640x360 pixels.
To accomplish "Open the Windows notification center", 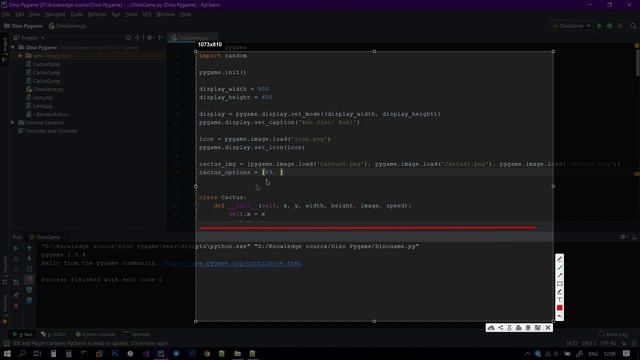I will click(627, 353).
